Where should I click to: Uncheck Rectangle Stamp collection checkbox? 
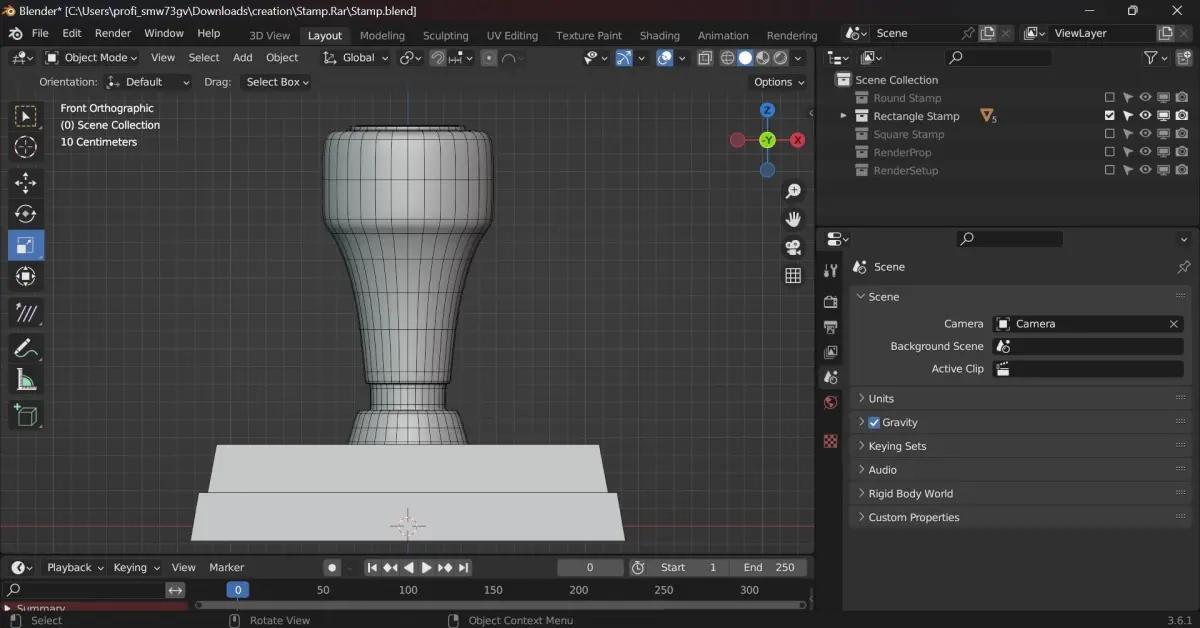[1109, 116]
